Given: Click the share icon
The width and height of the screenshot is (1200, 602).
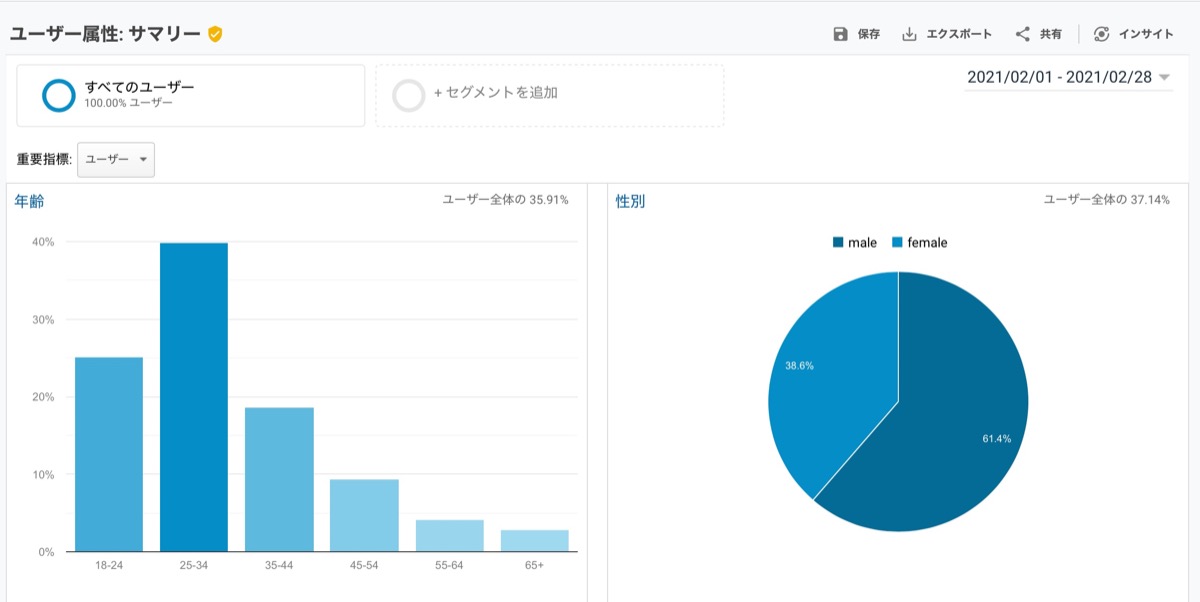Looking at the screenshot, I should point(1022,34).
